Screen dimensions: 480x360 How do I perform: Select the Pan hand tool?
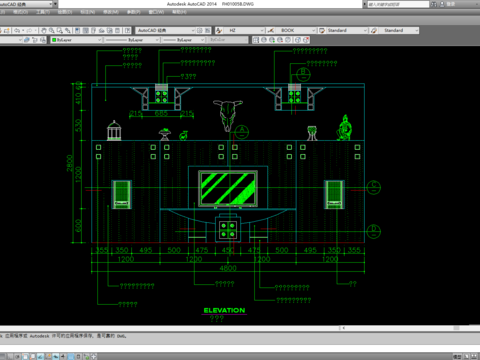(44, 30)
